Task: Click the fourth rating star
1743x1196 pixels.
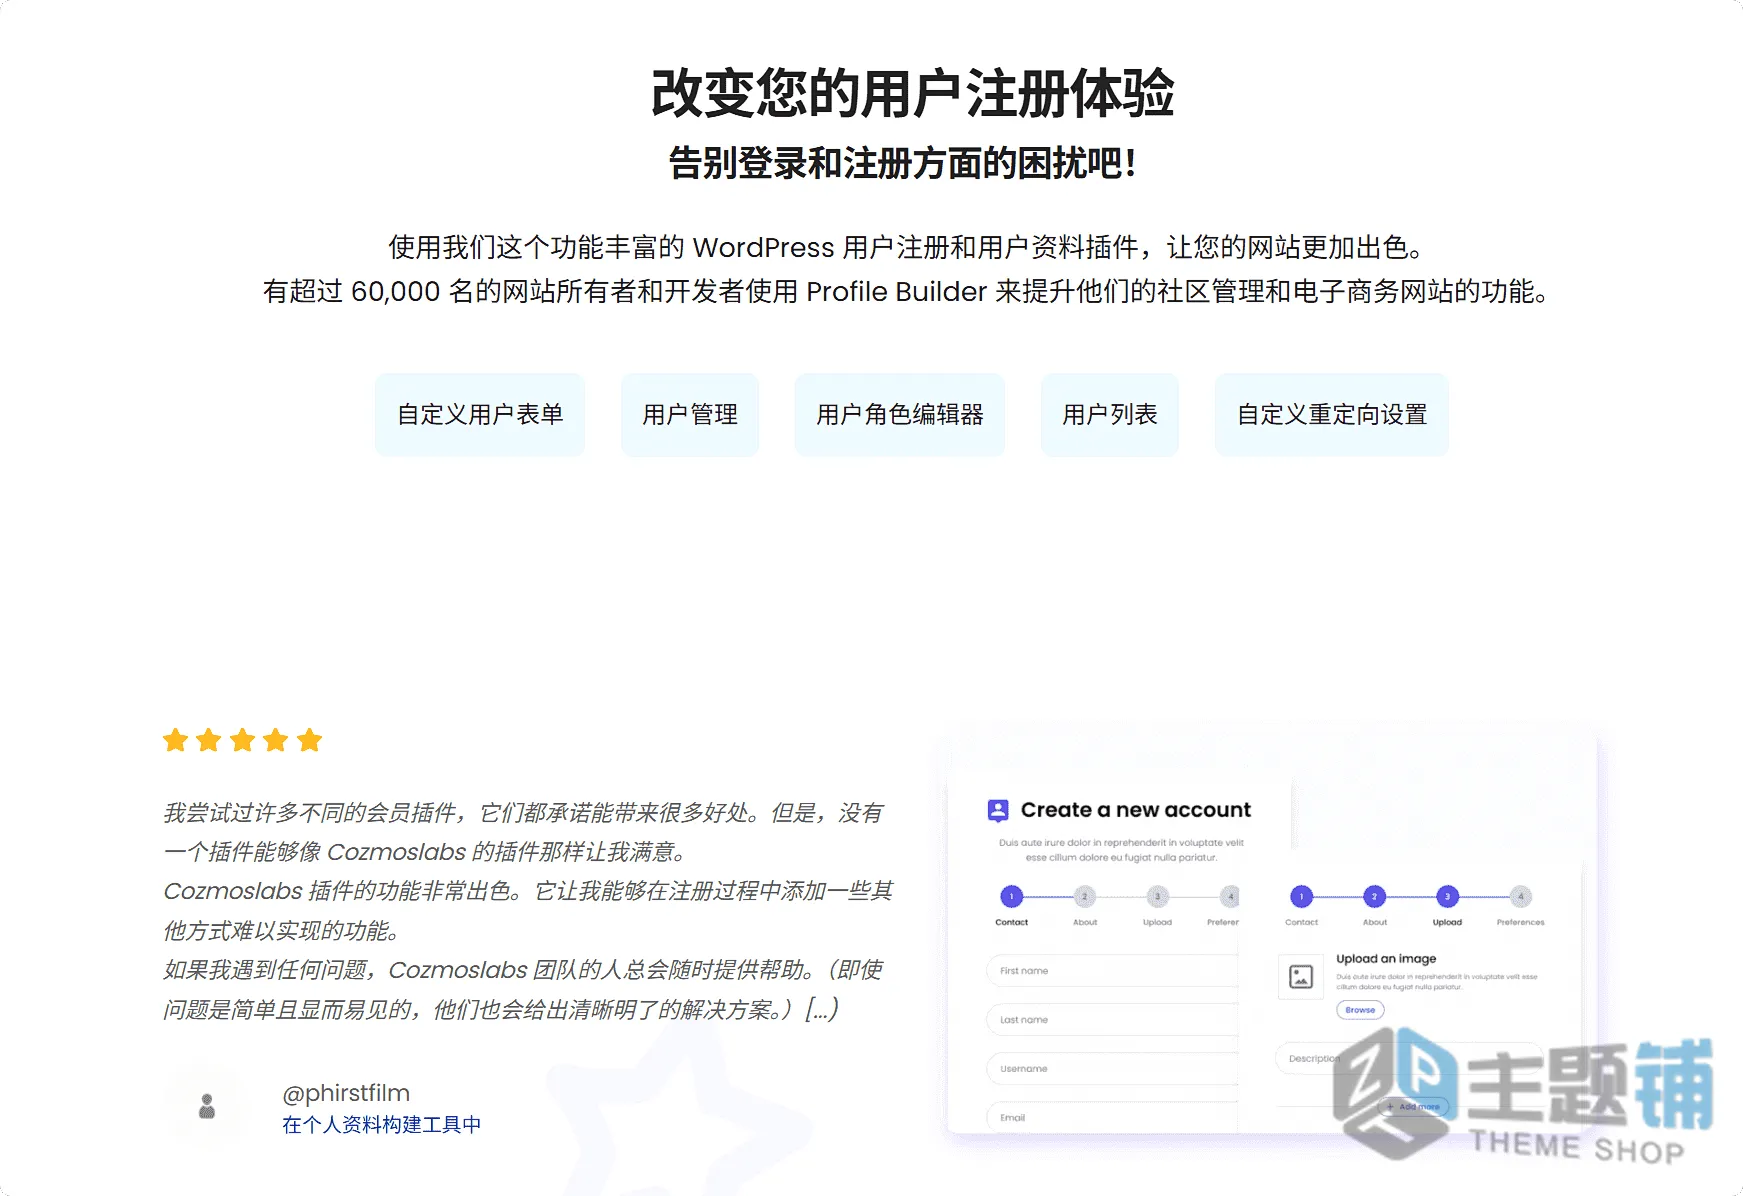Action: [276, 740]
